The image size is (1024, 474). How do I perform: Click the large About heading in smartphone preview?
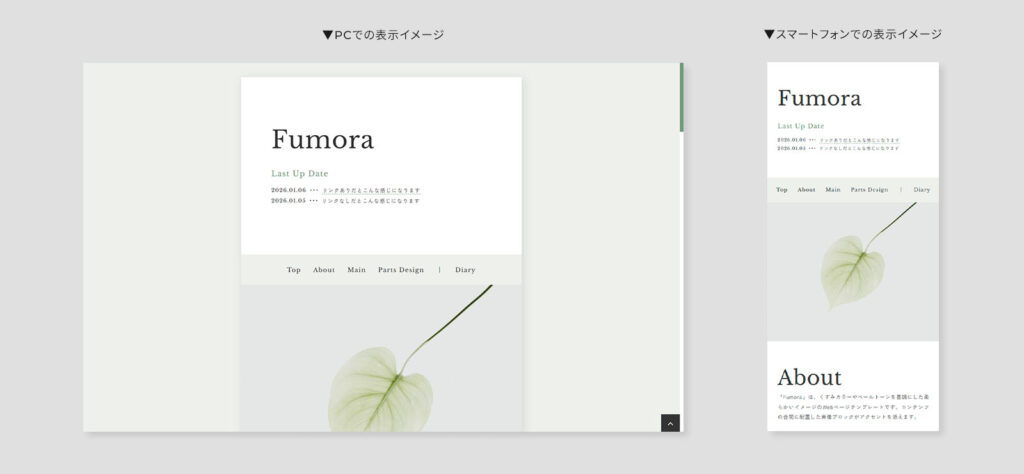click(x=809, y=377)
